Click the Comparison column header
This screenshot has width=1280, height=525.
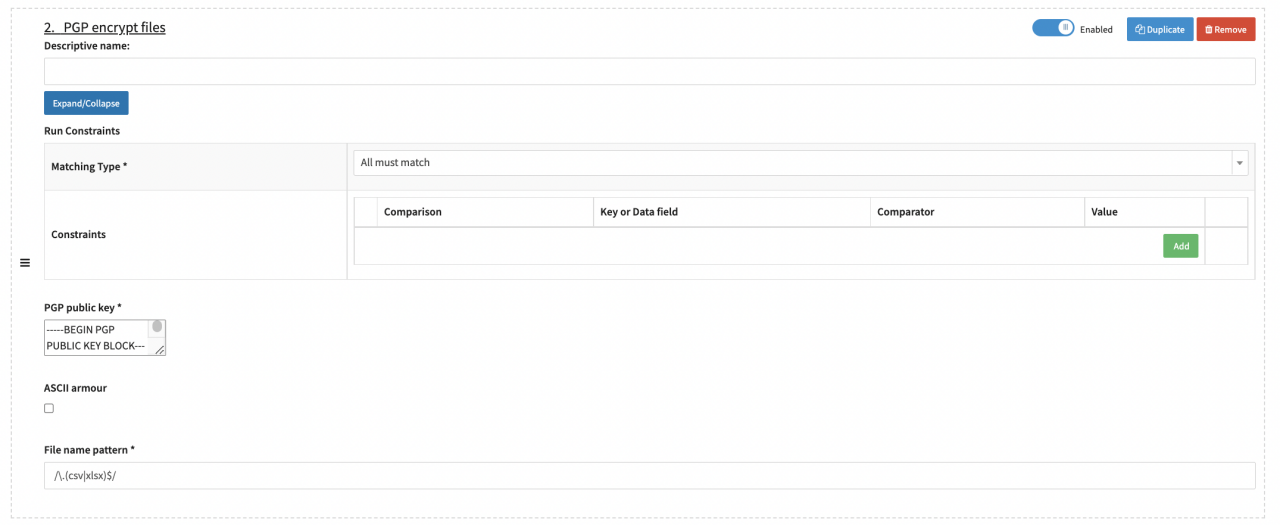tap(412, 212)
